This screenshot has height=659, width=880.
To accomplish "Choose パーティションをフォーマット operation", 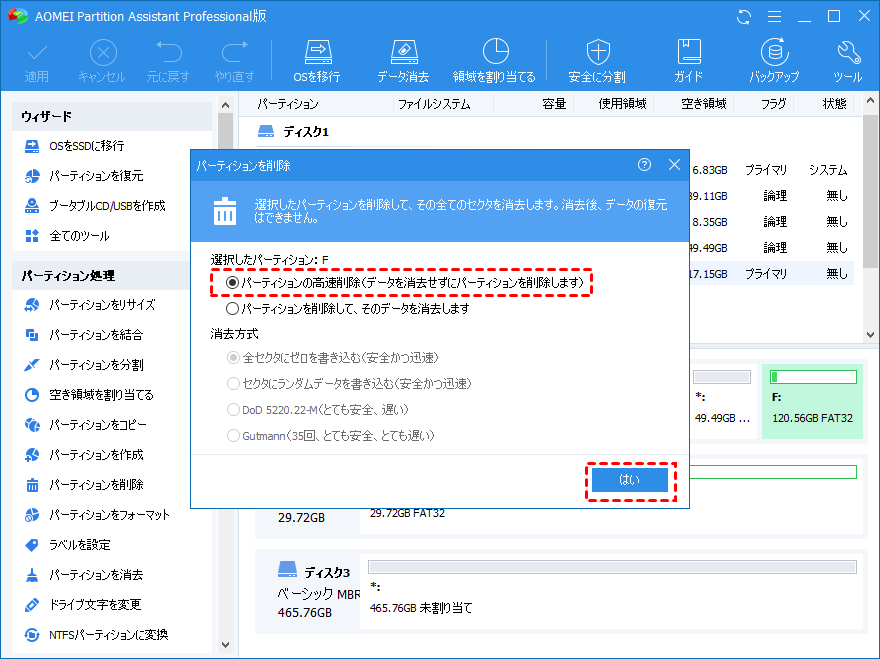I will tap(97, 515).
